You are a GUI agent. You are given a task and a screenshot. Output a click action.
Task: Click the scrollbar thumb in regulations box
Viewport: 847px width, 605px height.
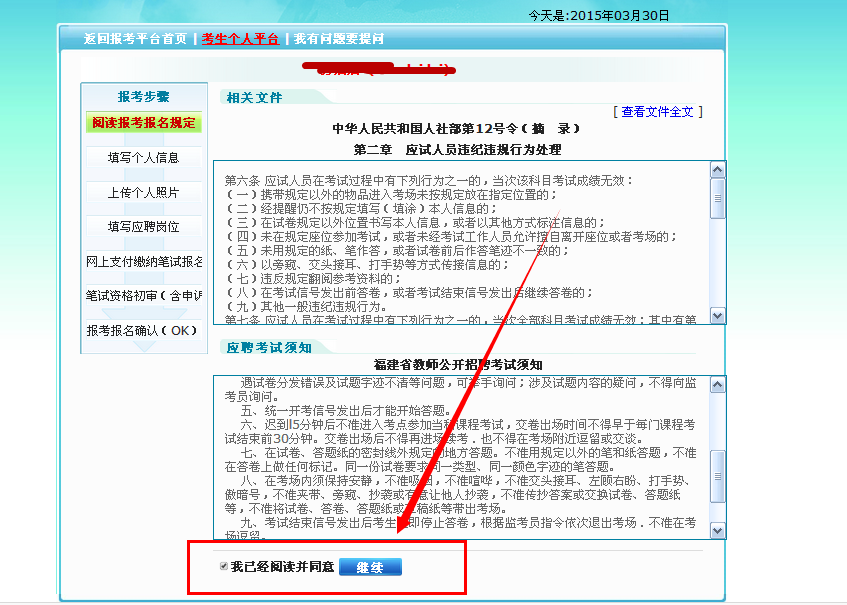point(718,198)
